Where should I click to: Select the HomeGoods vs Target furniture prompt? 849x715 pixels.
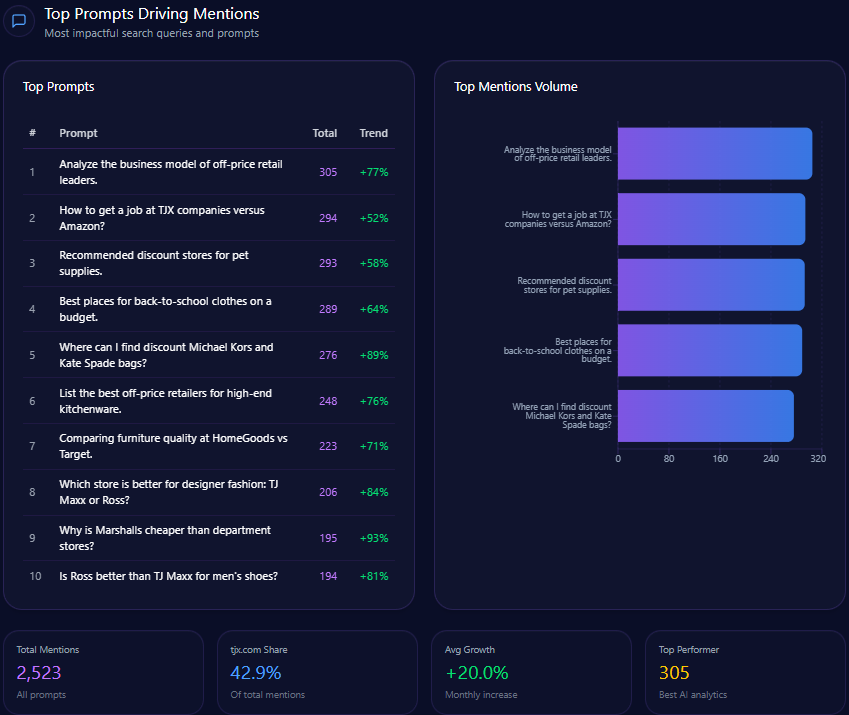pos(173,446)
